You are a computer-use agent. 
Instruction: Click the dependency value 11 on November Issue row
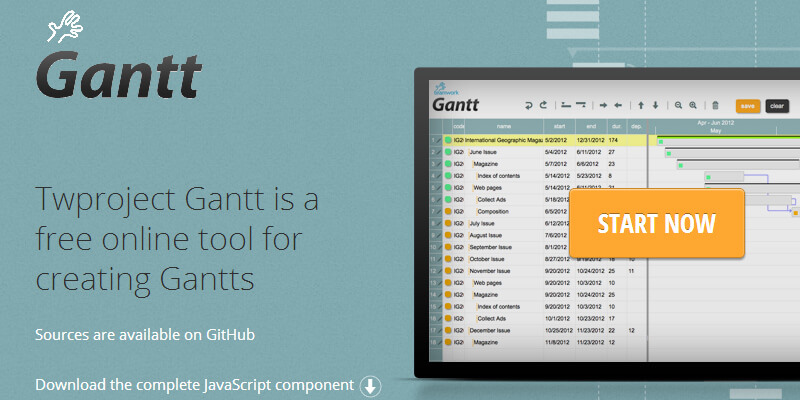[632, 271]
